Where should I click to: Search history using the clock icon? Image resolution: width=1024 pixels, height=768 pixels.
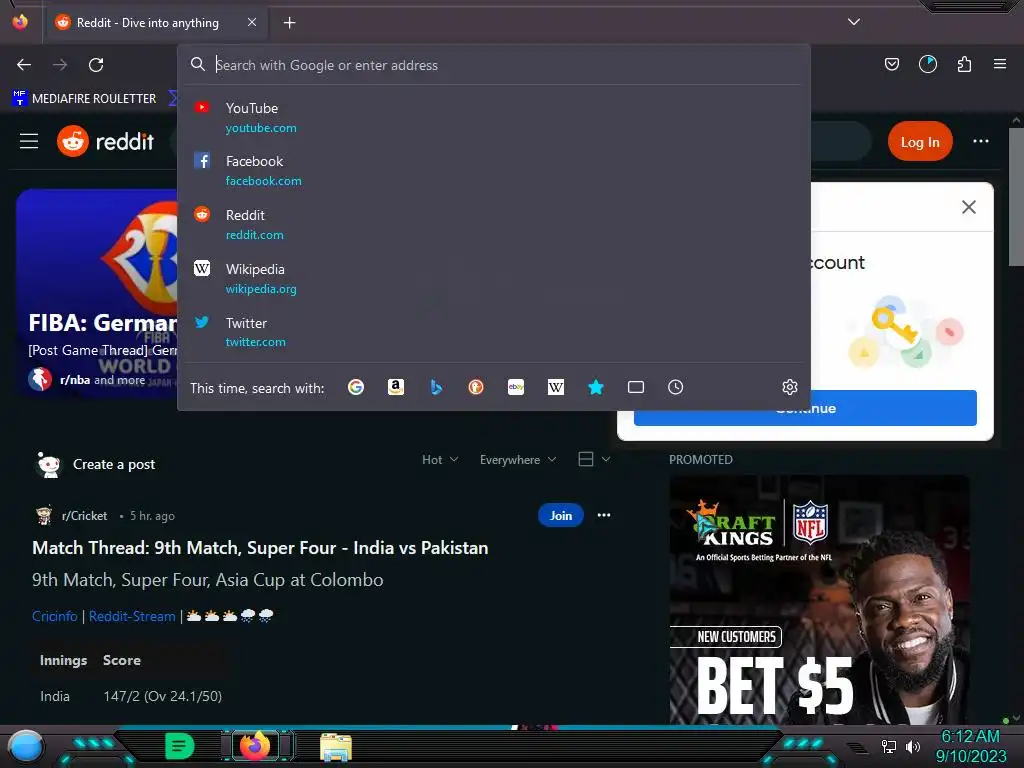click(676, 387)
